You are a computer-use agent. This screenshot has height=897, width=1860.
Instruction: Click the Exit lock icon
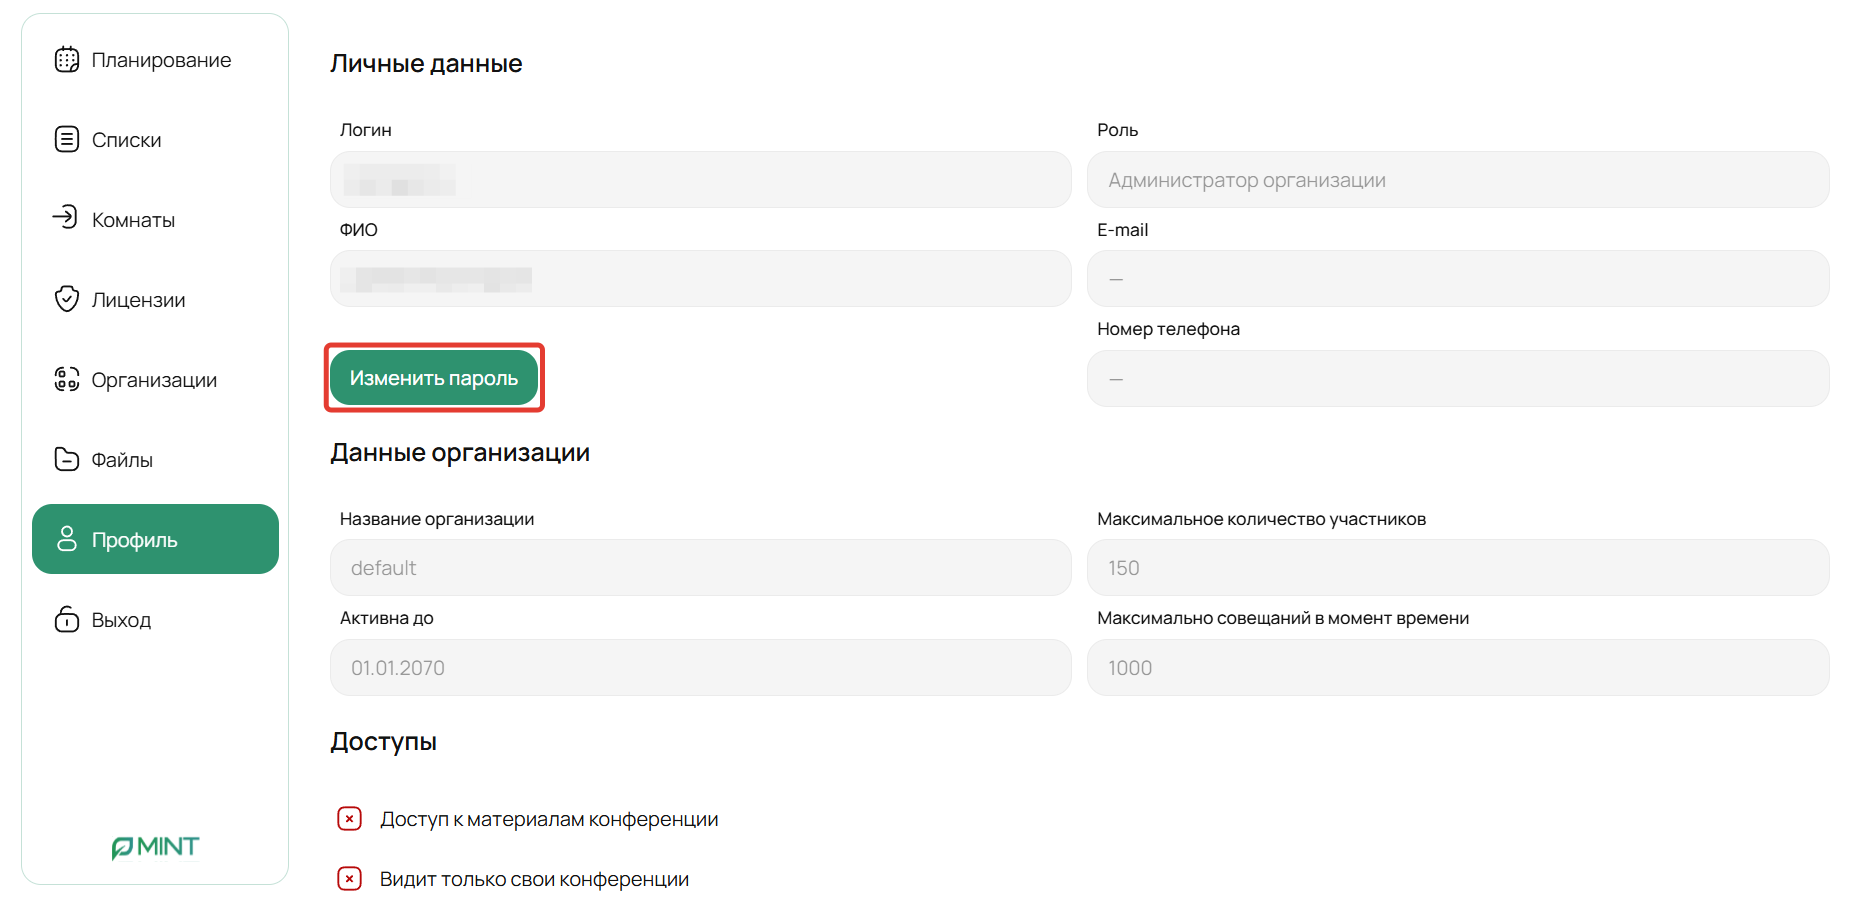coord(67,619)
